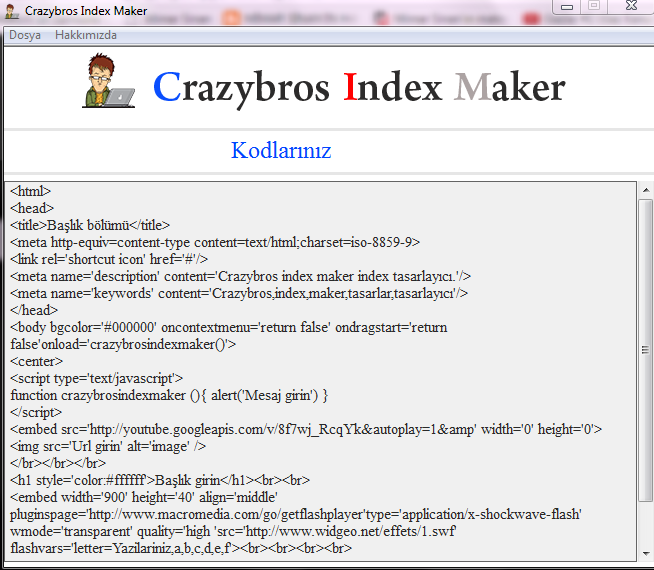This screenshot has height=570, width=654.
Task: Click the </script> line
Action: [36, 412]
